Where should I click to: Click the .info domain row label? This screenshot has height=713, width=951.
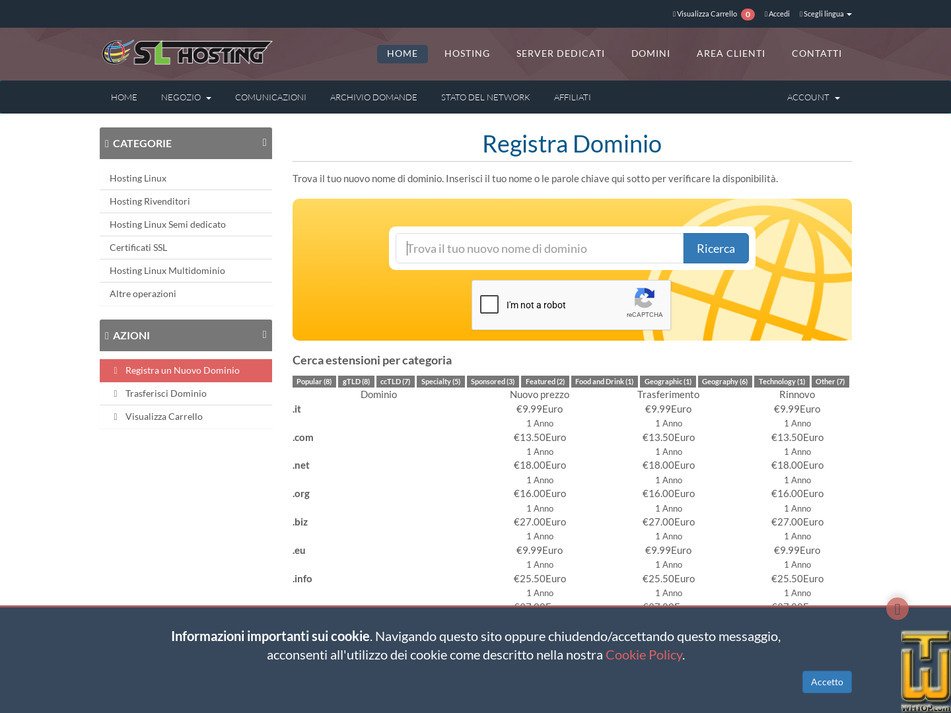pos(302,578)
